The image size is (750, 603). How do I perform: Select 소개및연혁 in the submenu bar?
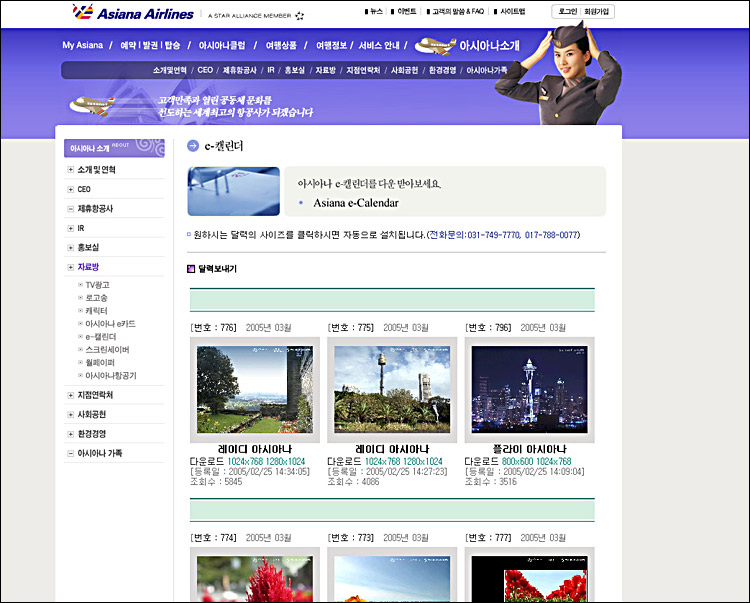pyautogui.click(x=170, y=70)
